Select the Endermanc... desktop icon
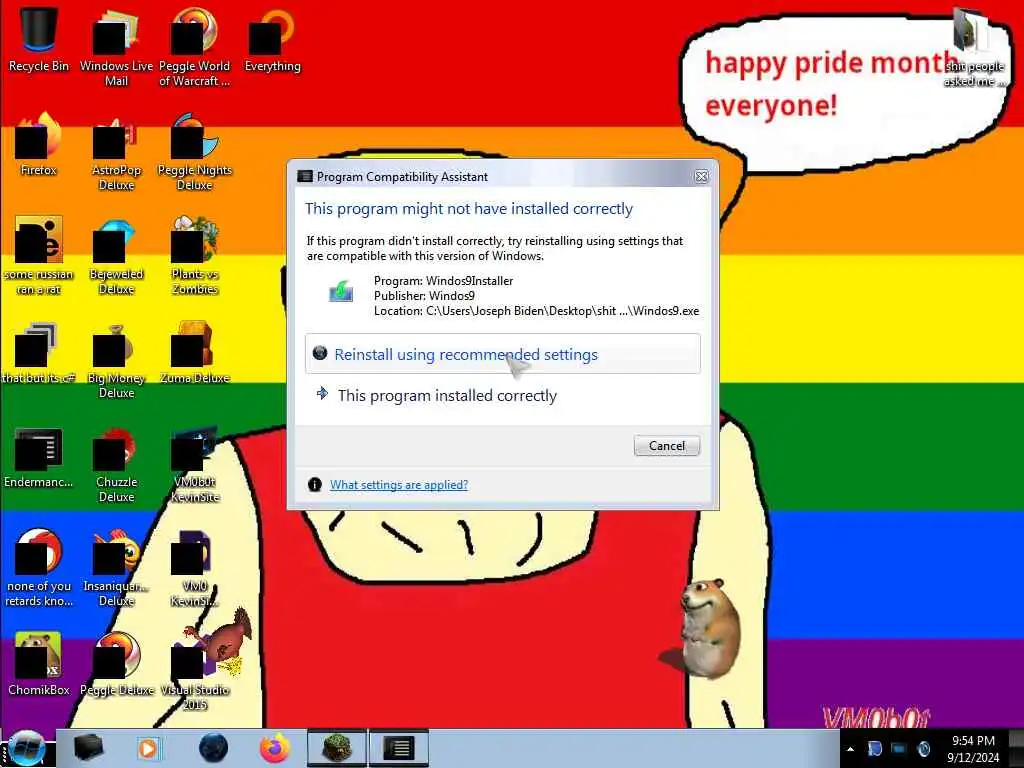 coord(39,457)
